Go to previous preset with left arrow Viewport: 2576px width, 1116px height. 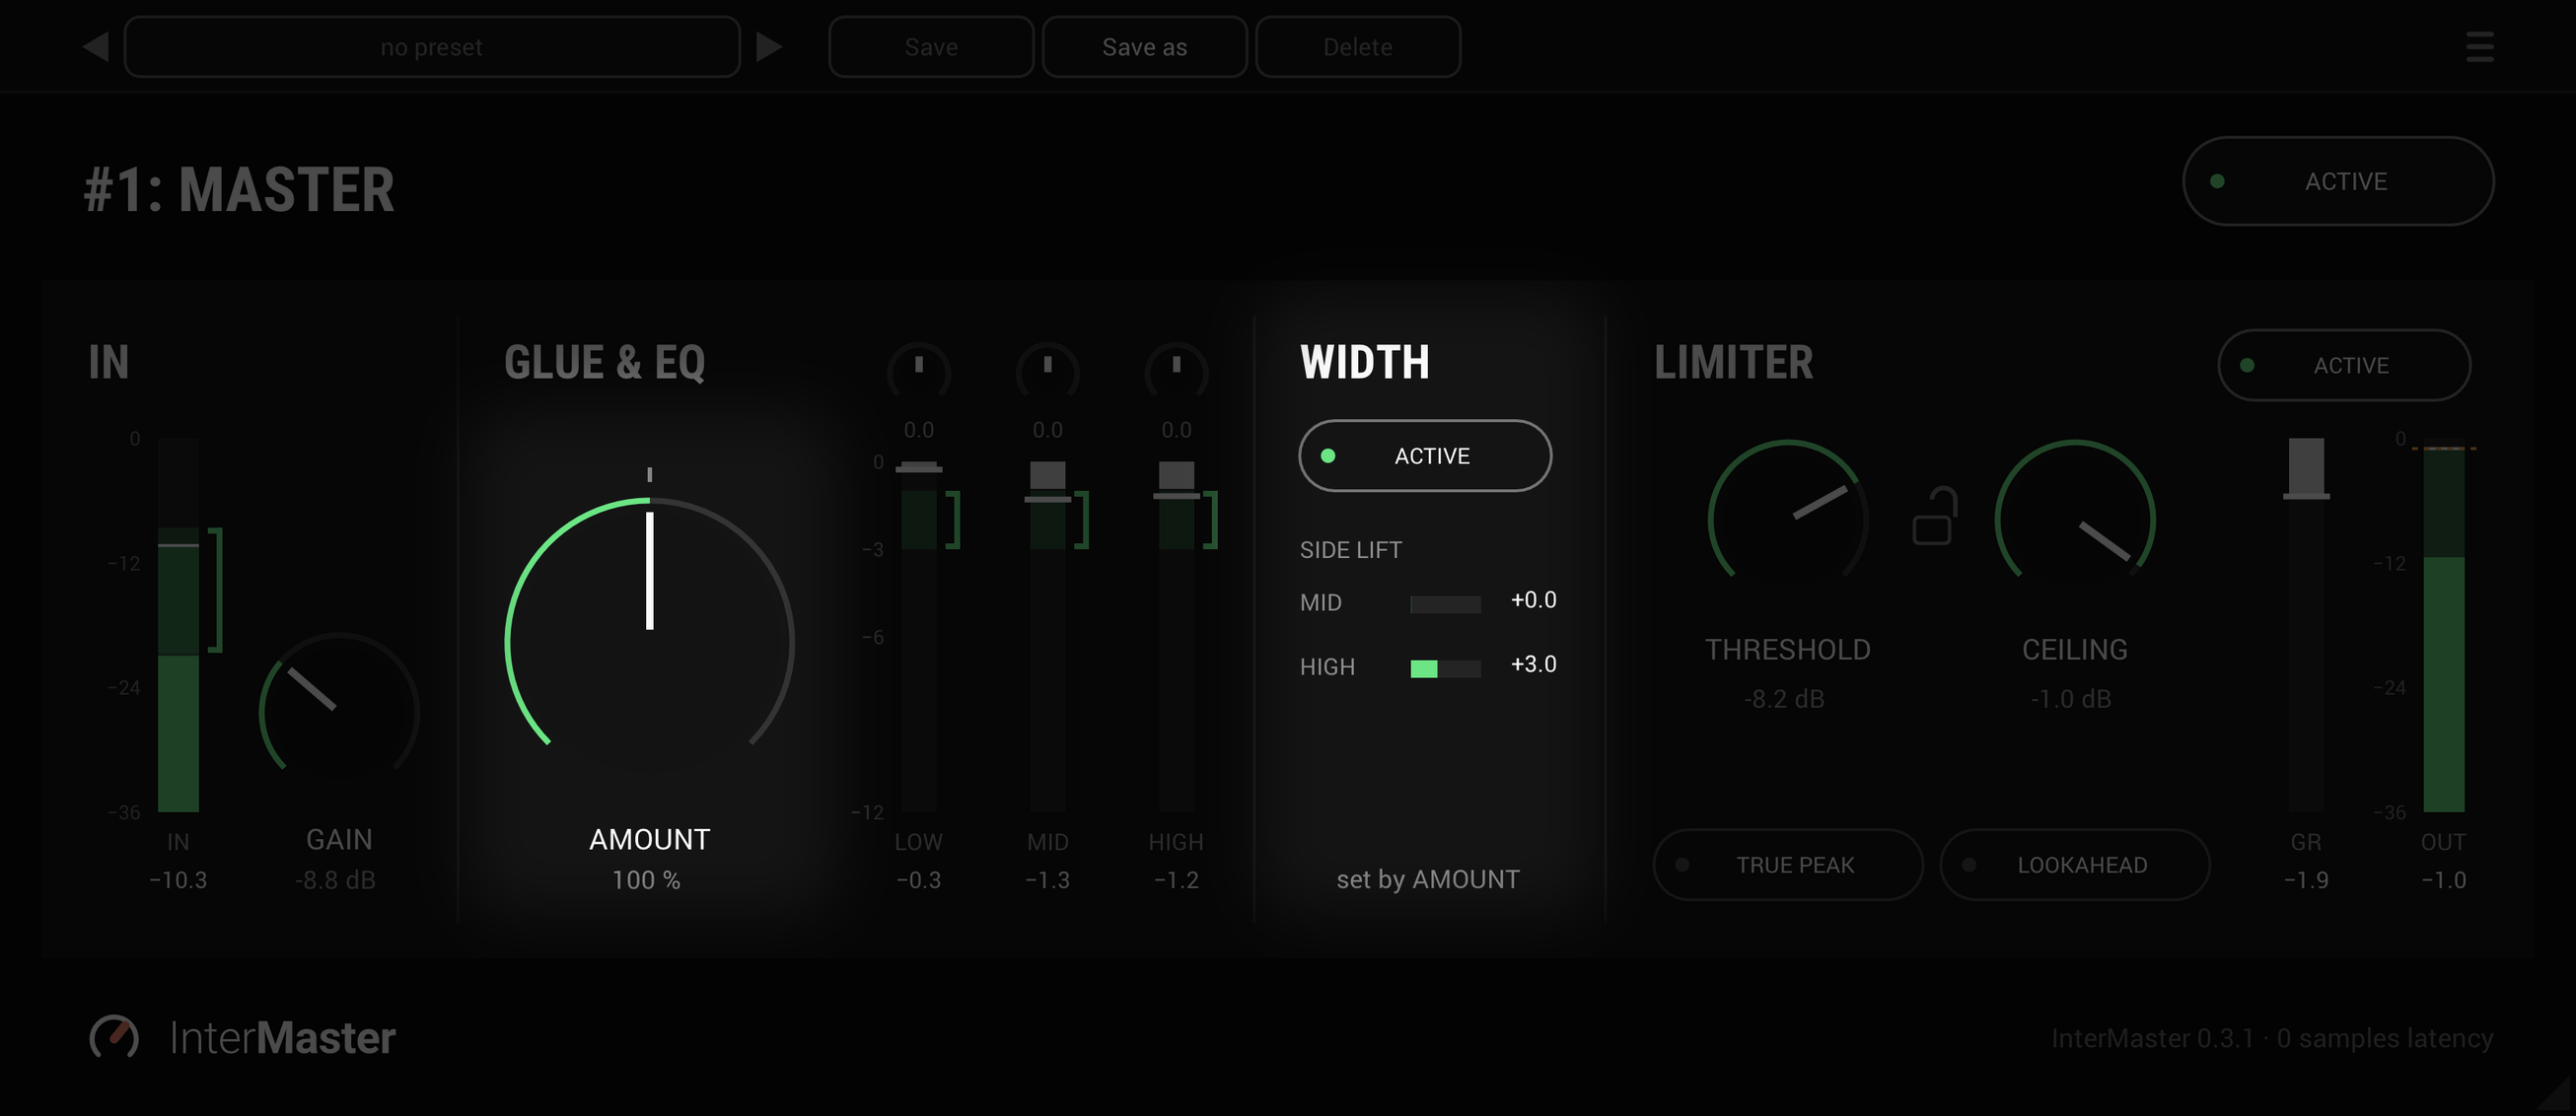click(x=96, y=46)
